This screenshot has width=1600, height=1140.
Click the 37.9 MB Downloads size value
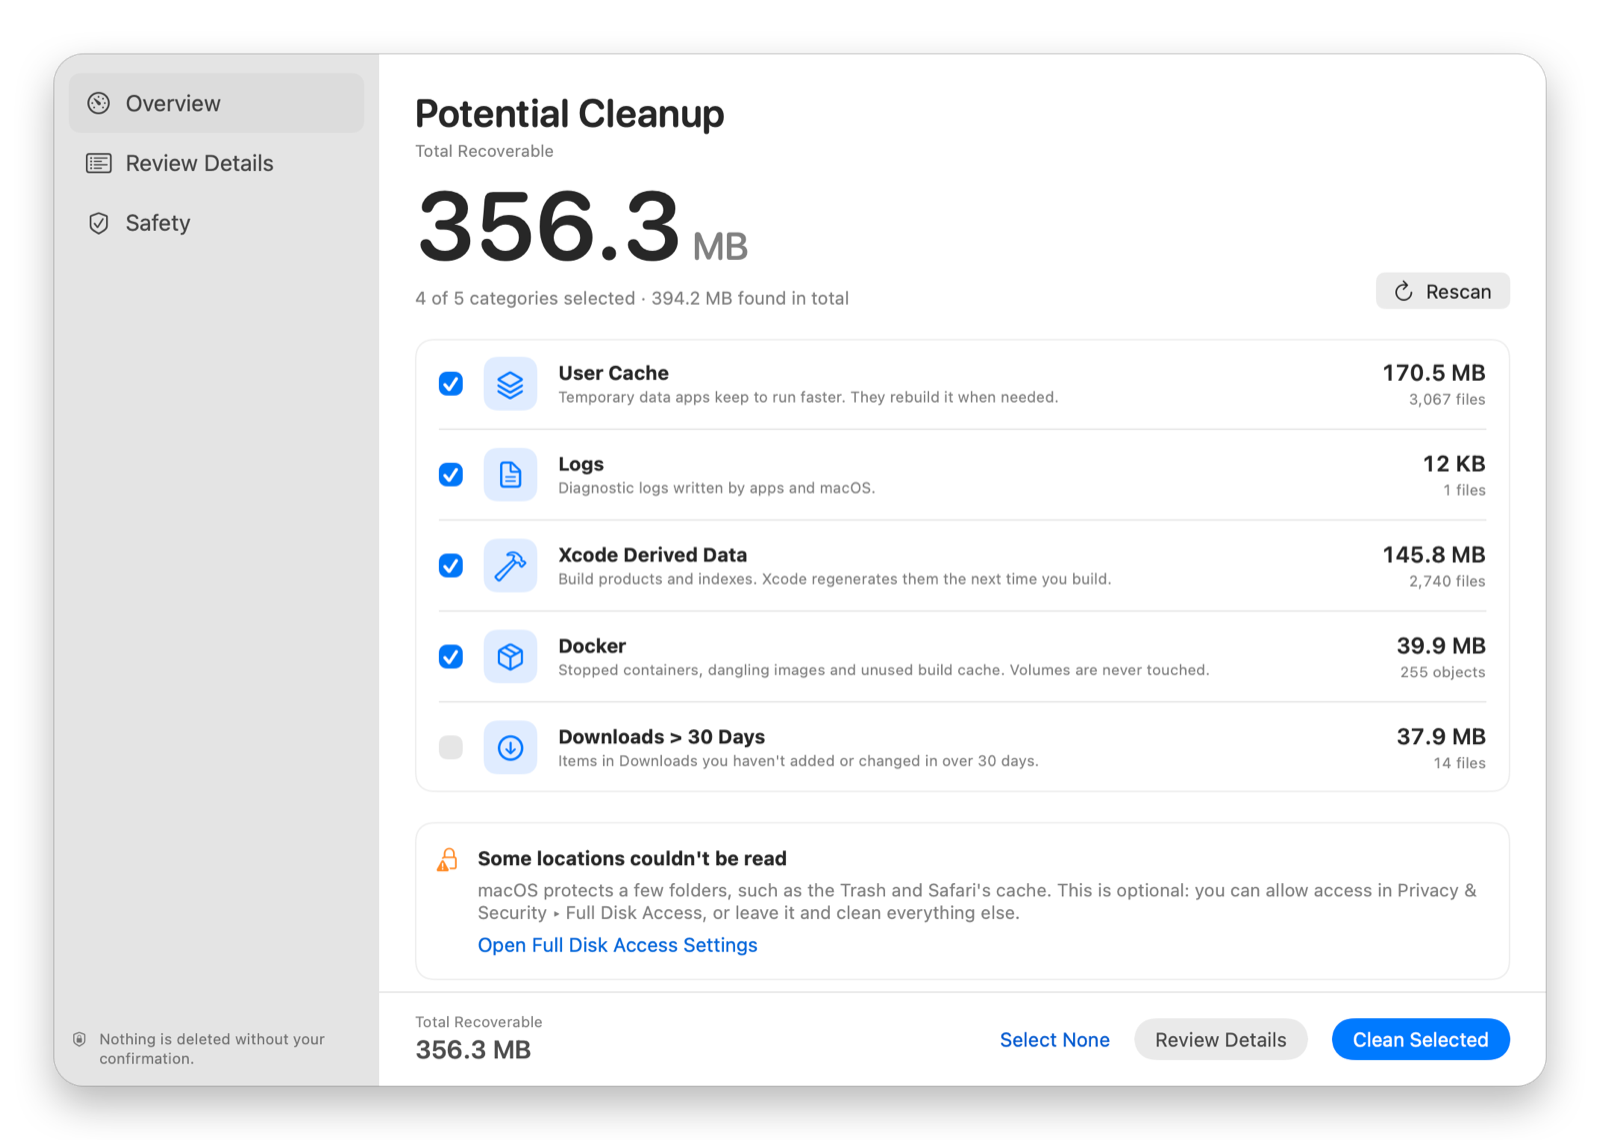pyautogui.click(x=1440, y=737)
